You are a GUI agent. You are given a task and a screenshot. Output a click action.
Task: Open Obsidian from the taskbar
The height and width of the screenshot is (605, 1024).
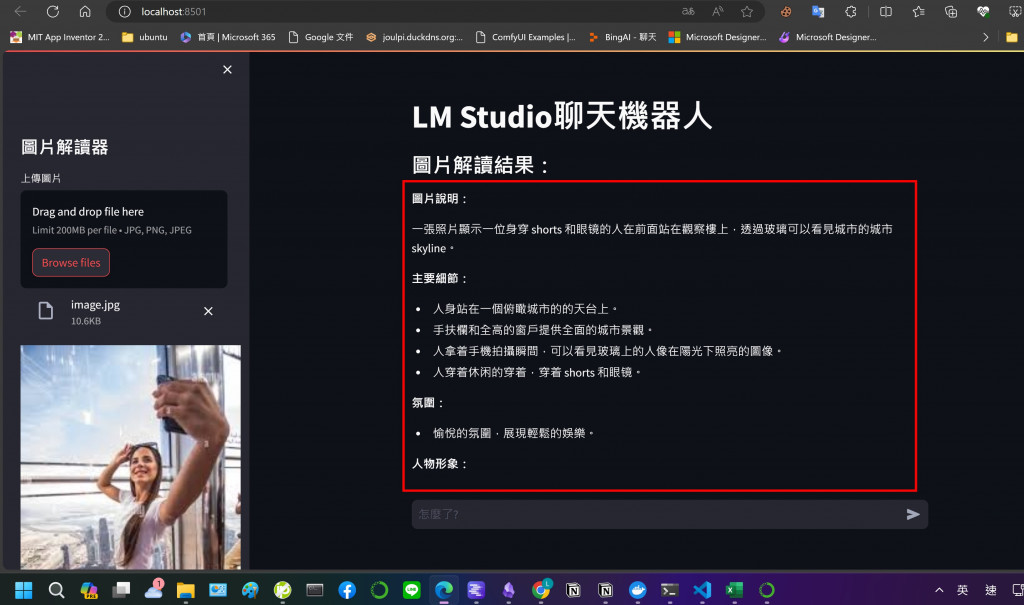pos(509,590)
